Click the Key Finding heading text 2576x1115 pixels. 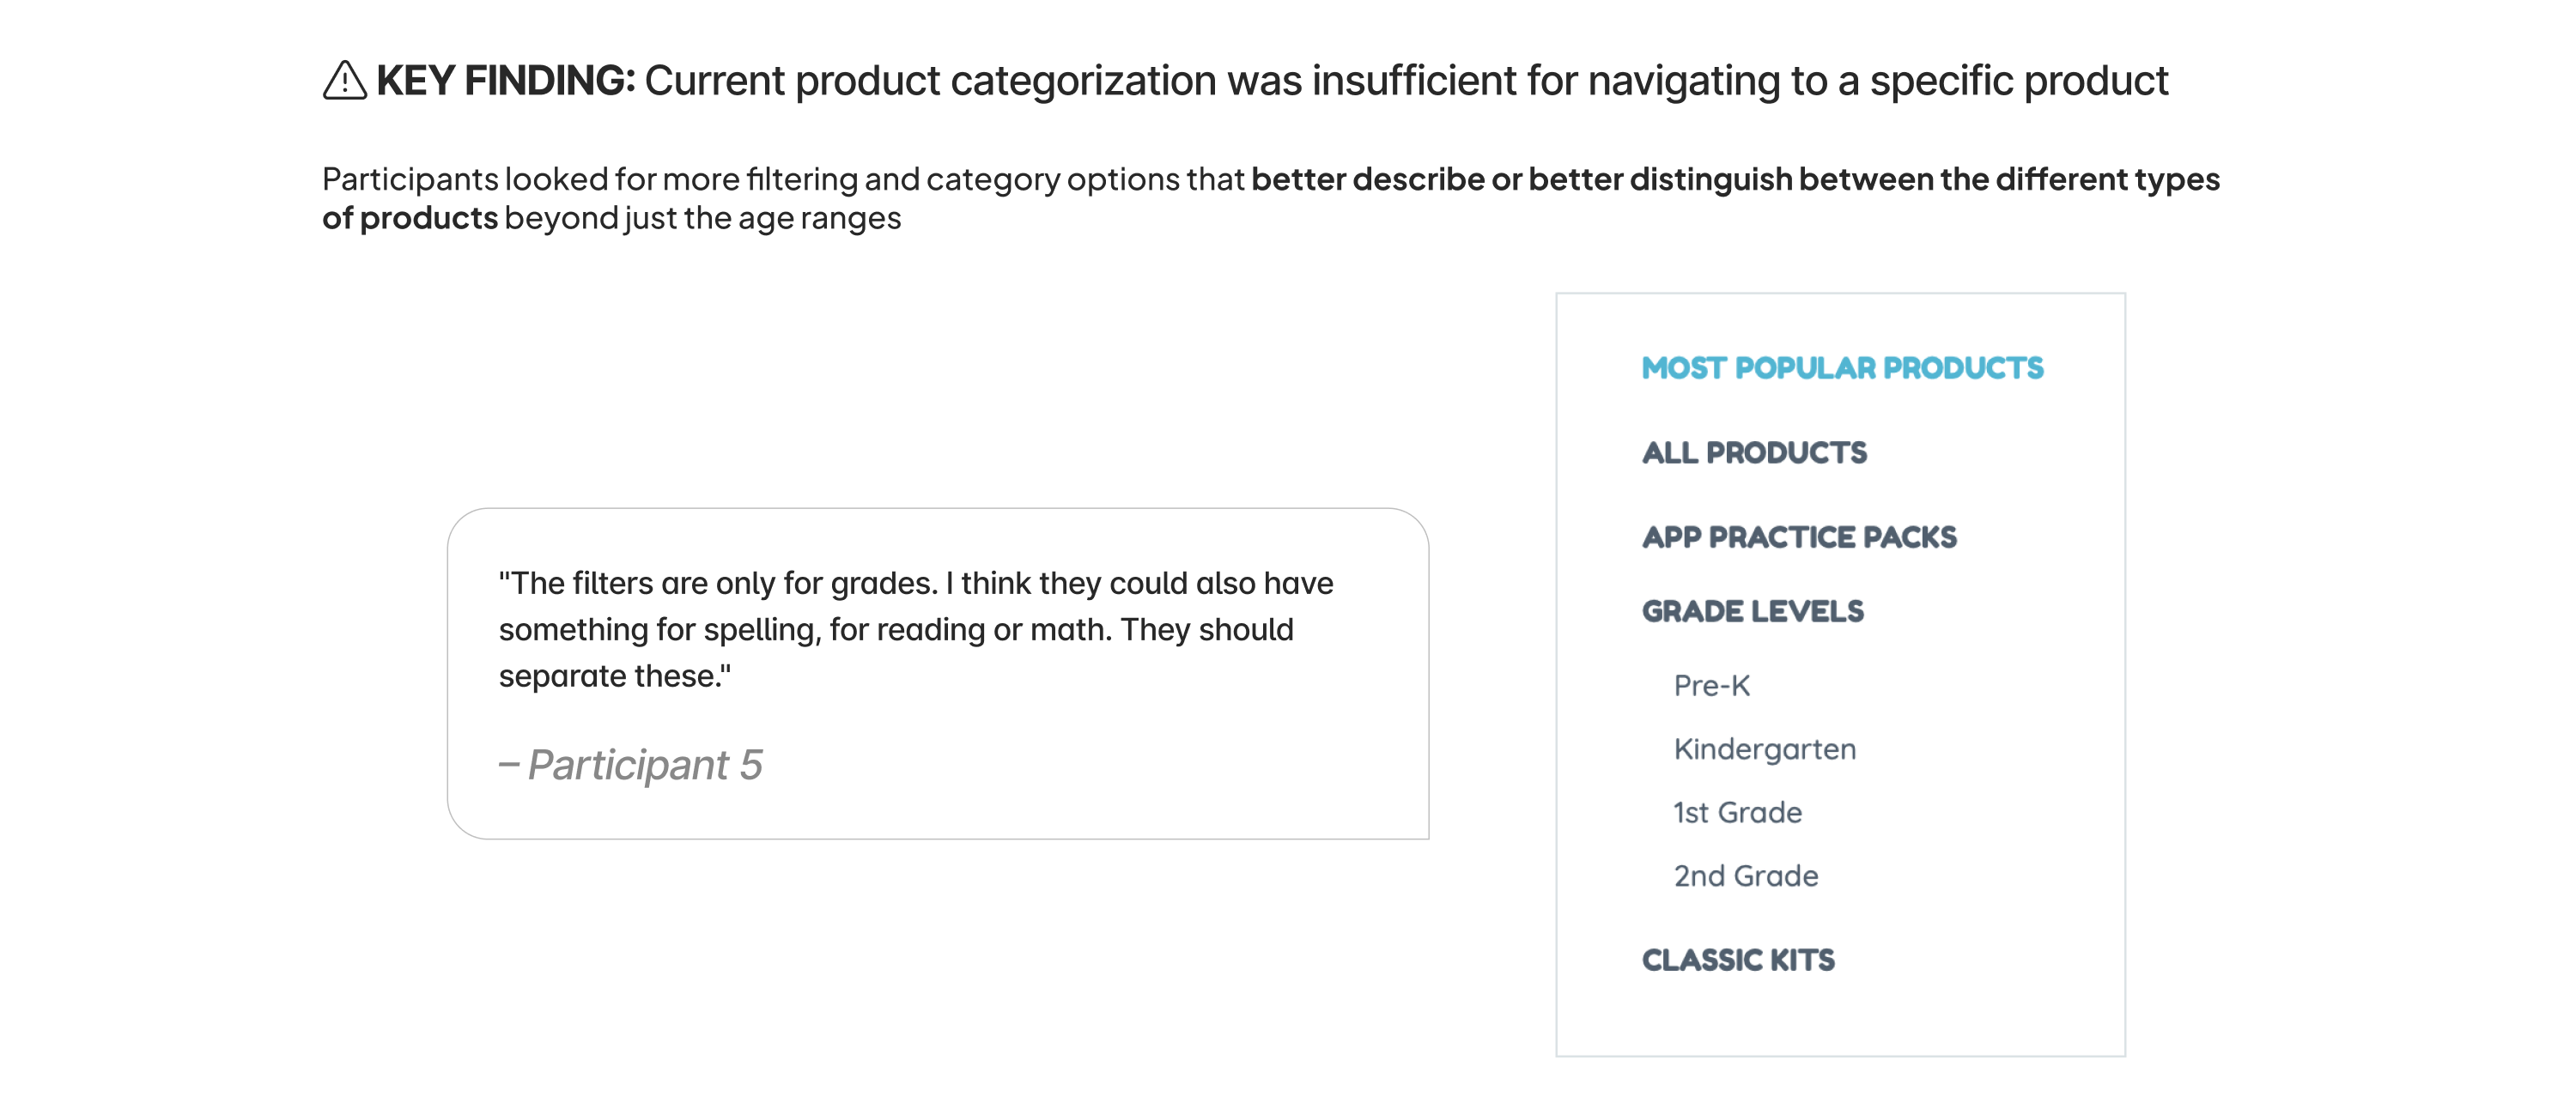pos(505,81)
